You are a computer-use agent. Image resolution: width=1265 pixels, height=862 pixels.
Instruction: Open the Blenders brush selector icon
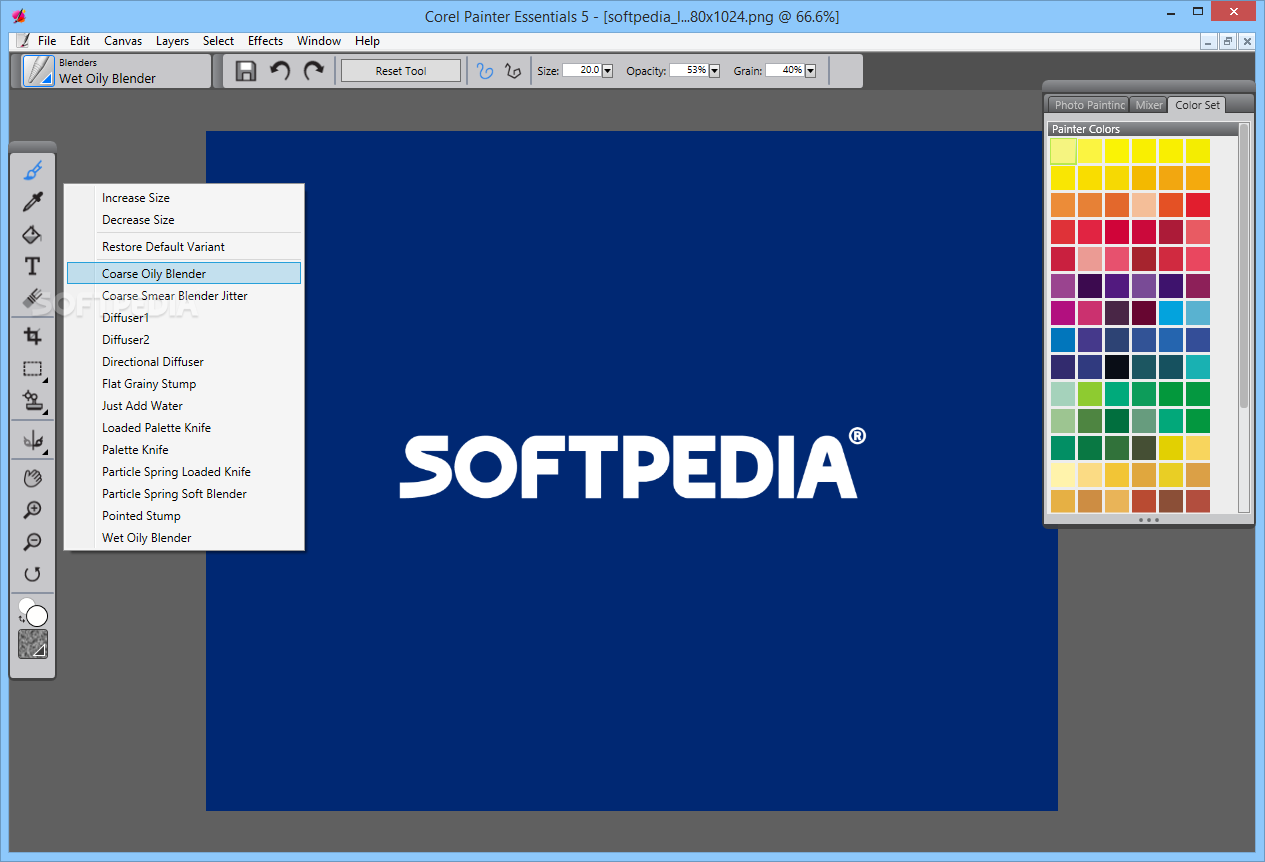[38, 71]
